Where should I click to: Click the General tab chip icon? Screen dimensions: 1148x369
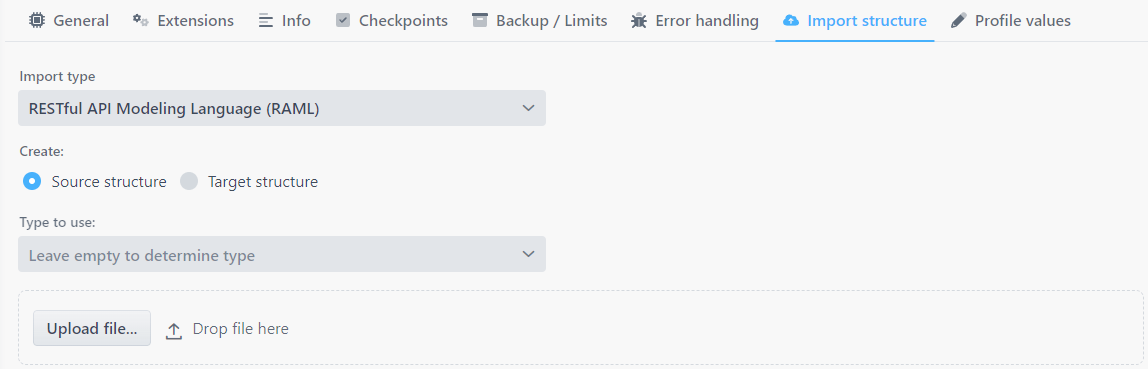(x=36, y=21)
